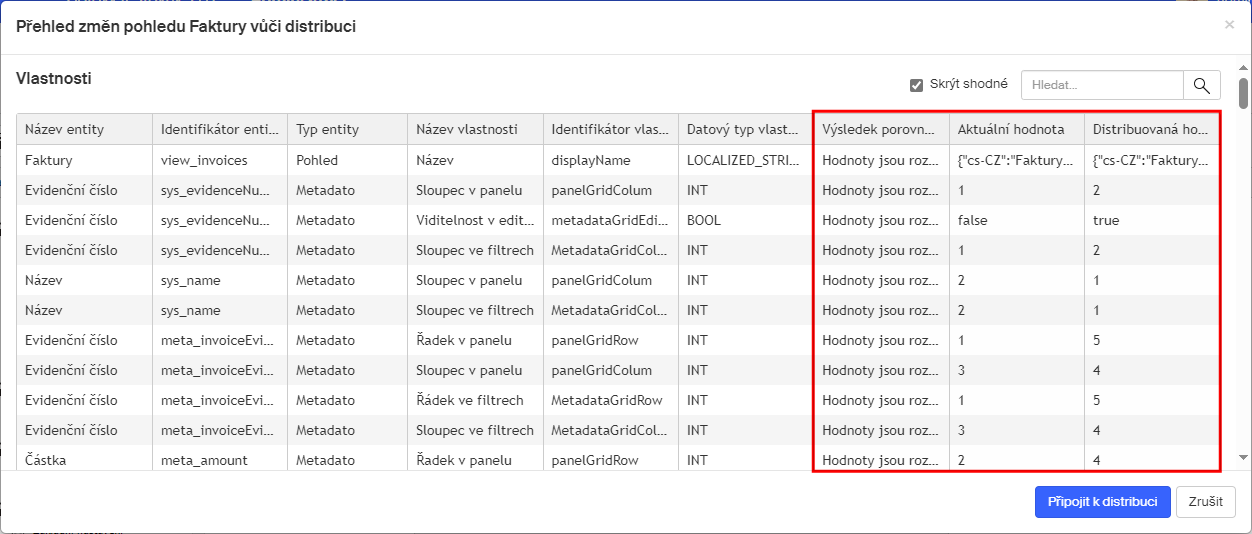Image resolution: width=1252 pixels, height=534 pixels.
Task: Click the Název vlastnosti column header
Action: (x=475, y=130)
